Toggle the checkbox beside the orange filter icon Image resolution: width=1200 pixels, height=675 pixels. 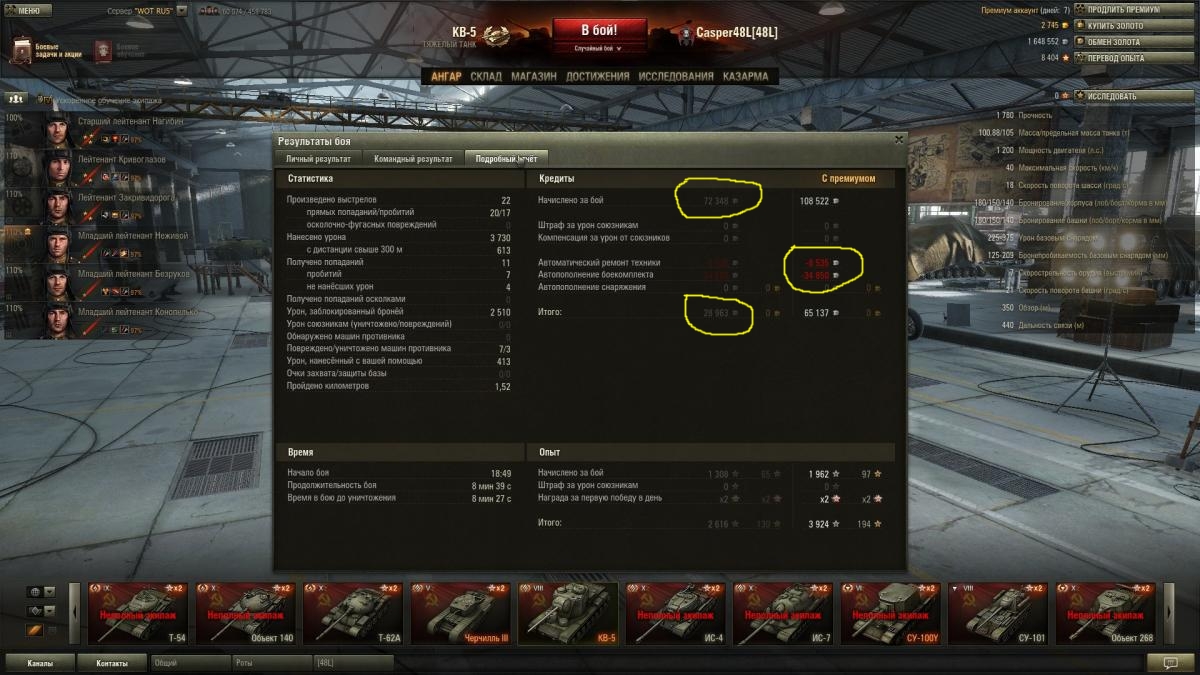[x=52, y=629]
